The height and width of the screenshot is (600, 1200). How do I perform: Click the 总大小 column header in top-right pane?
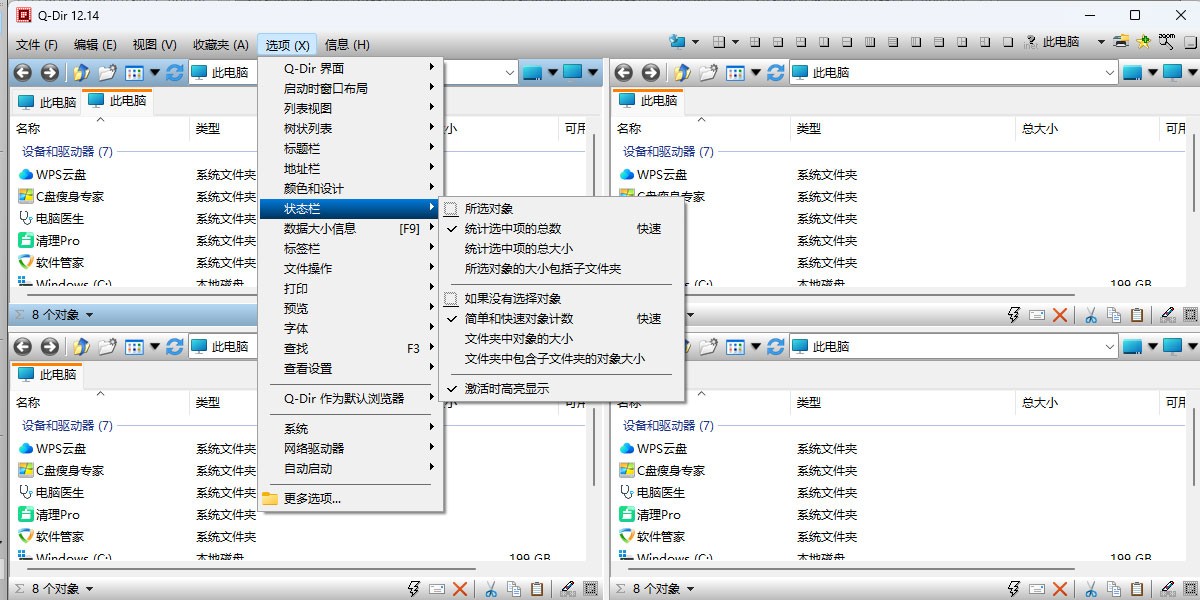pos(1040,129)
